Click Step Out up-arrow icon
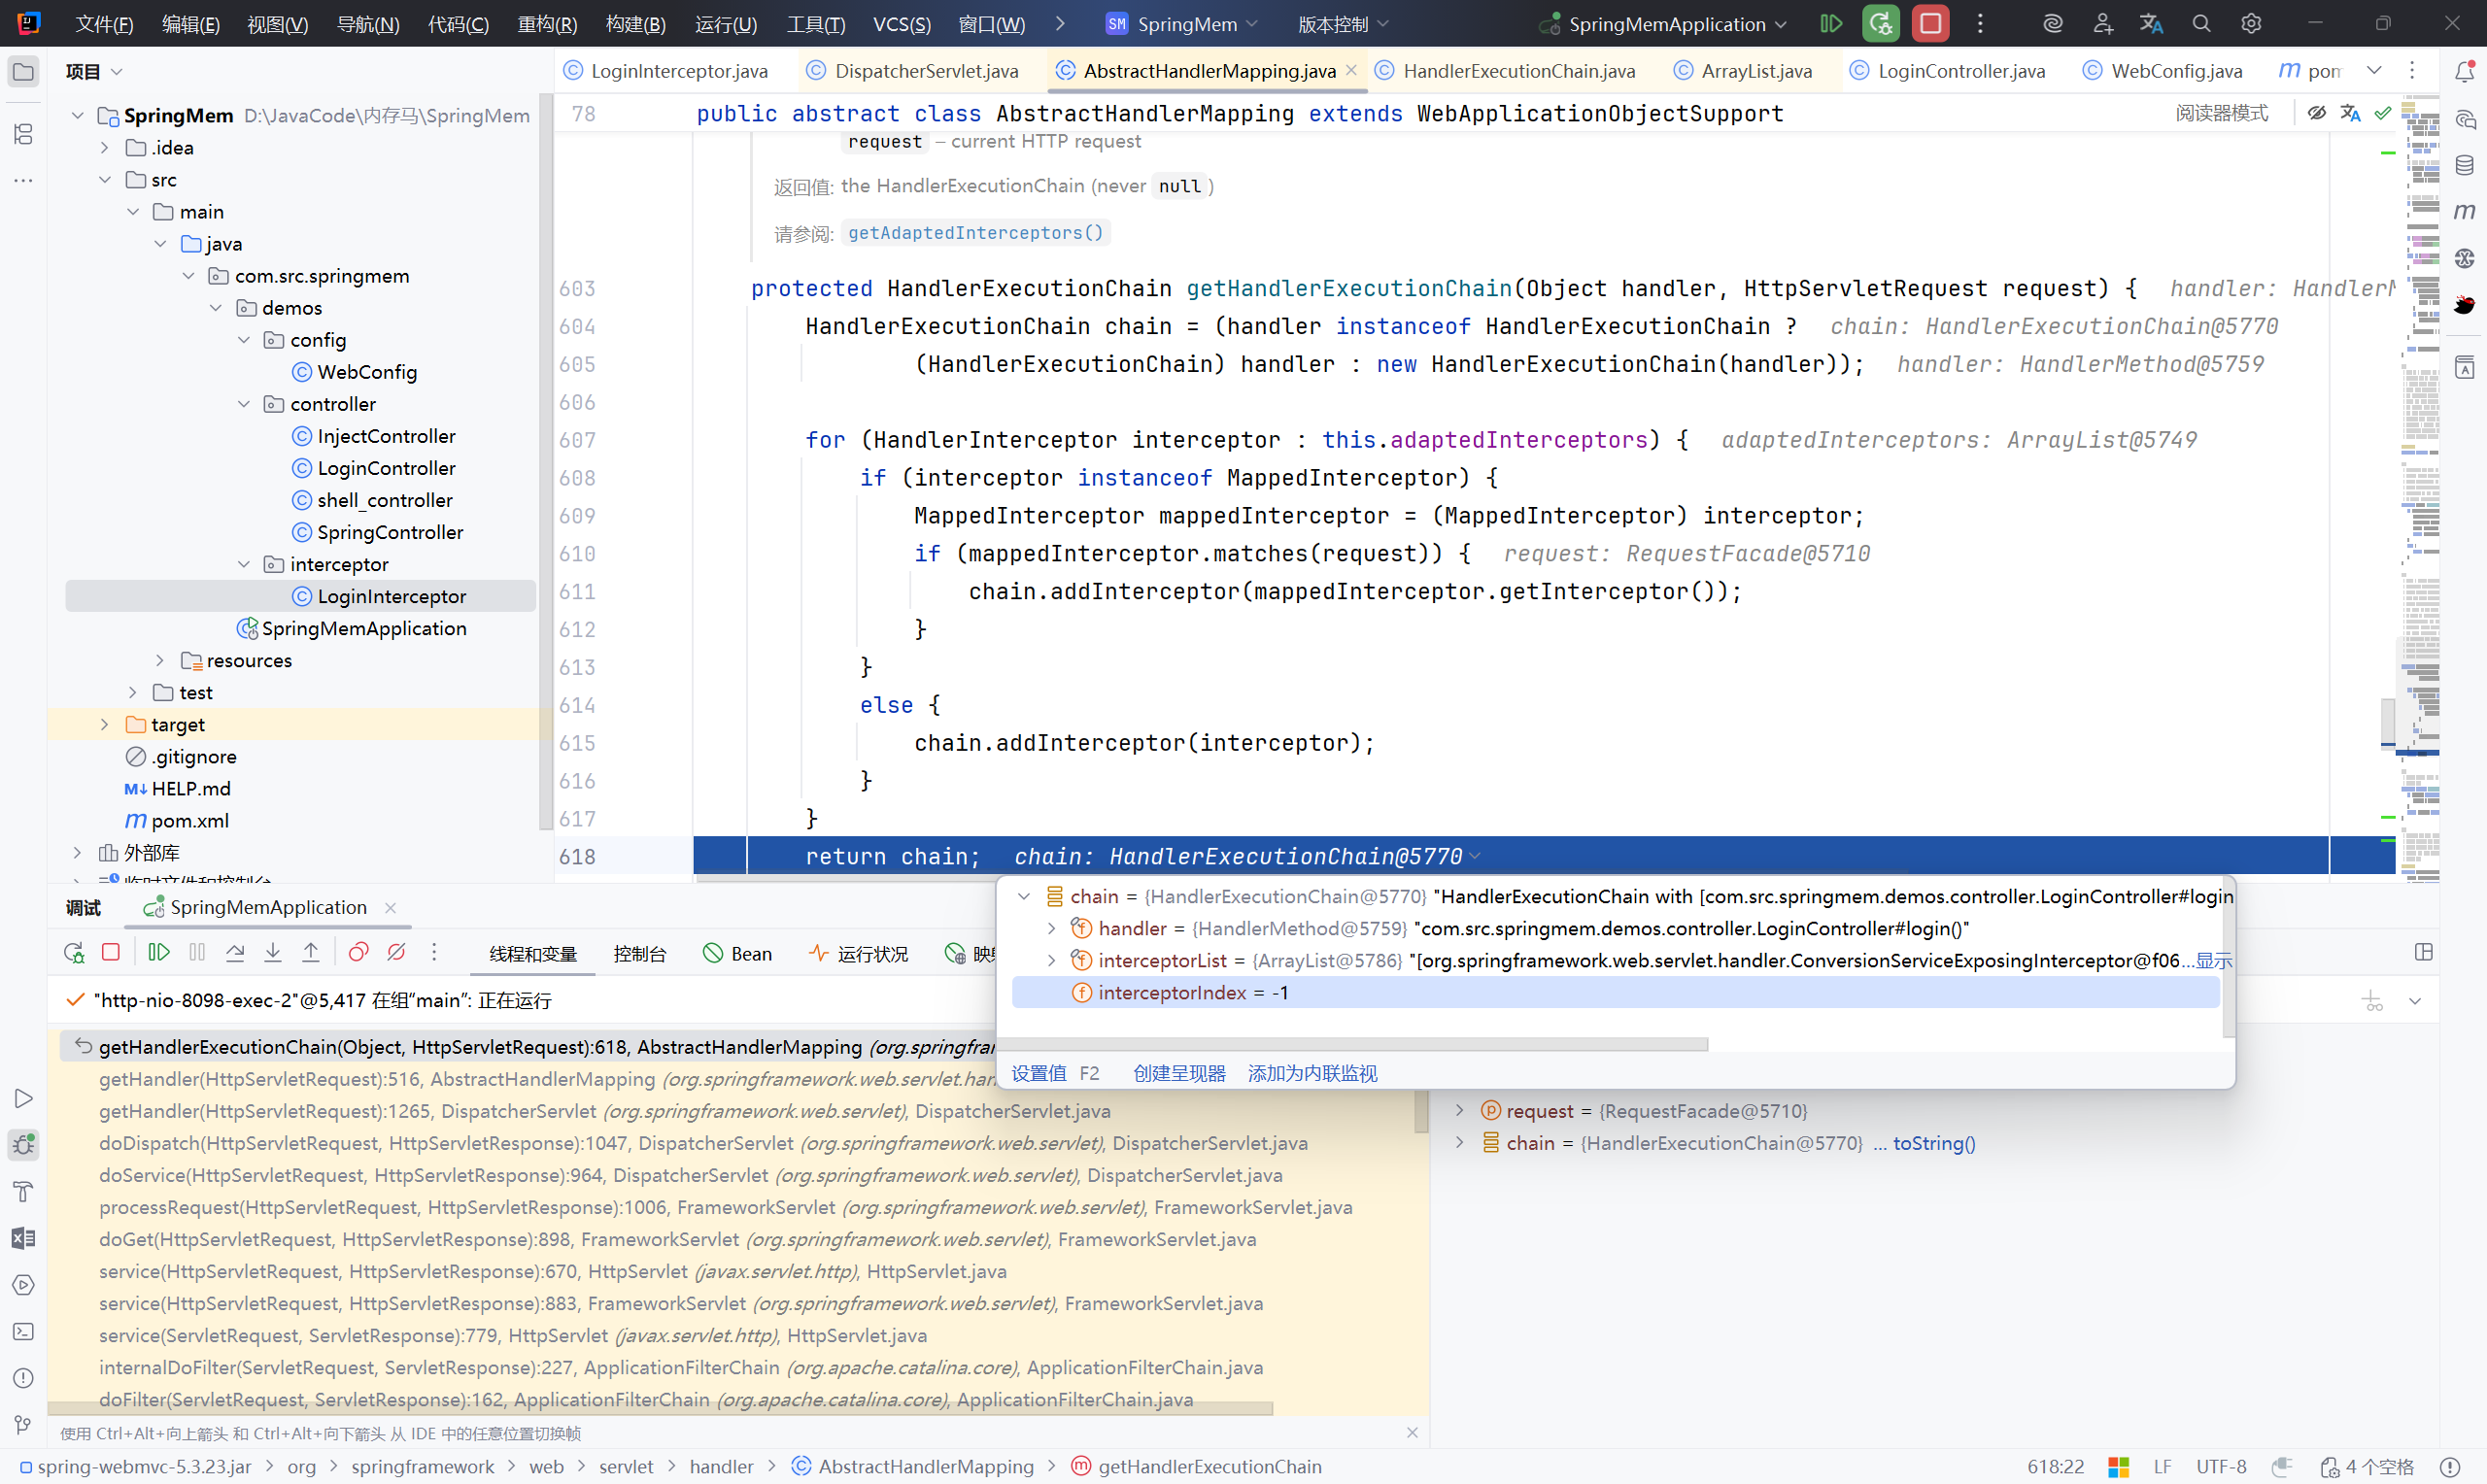 click(311, 952)
